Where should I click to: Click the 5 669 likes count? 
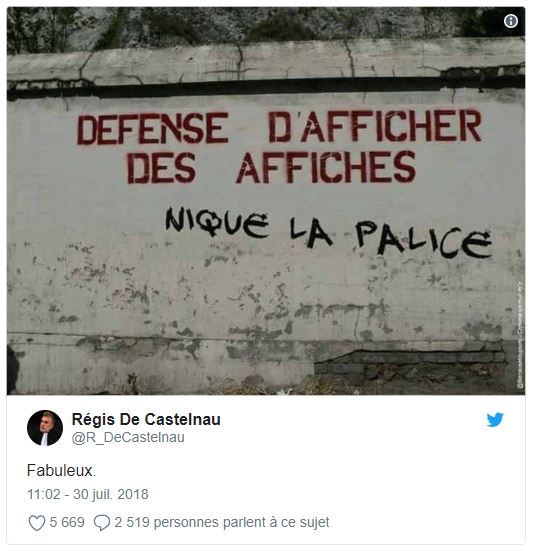(67, 522)
